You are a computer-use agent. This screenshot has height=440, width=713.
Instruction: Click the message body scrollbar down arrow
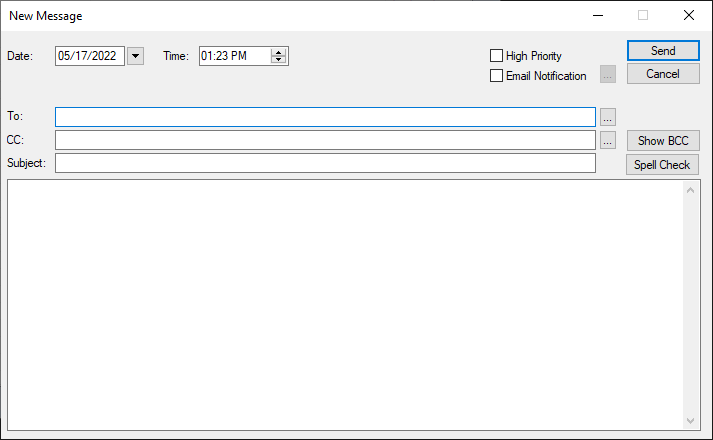click(691, 421)
